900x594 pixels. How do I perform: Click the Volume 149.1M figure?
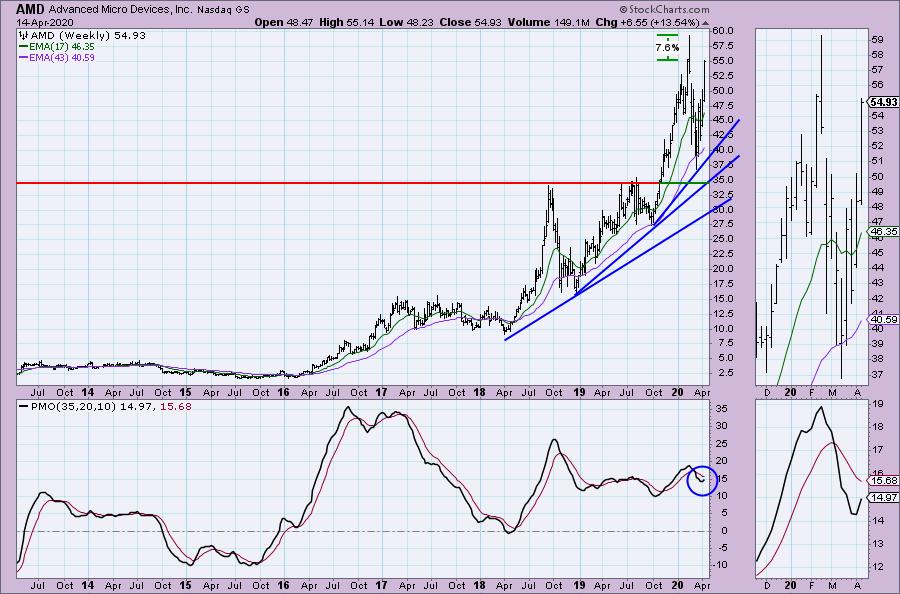pyautogui.click(x=548, y=22)
